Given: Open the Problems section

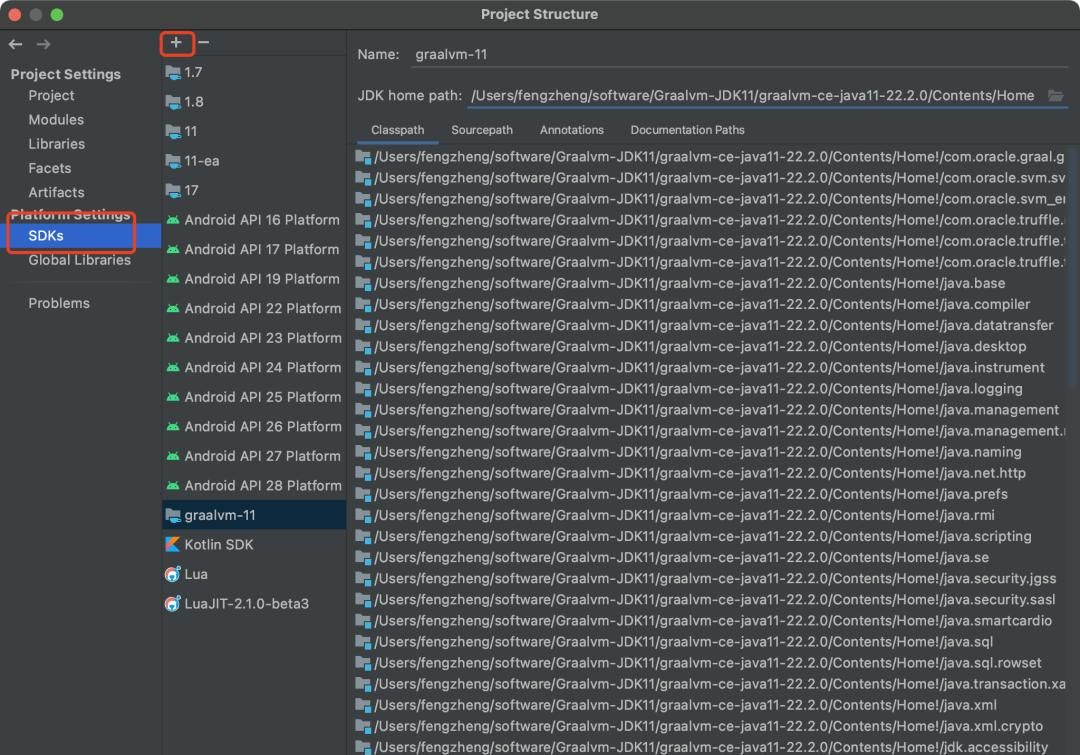Looking at the screenshot, I should [59, 303].
